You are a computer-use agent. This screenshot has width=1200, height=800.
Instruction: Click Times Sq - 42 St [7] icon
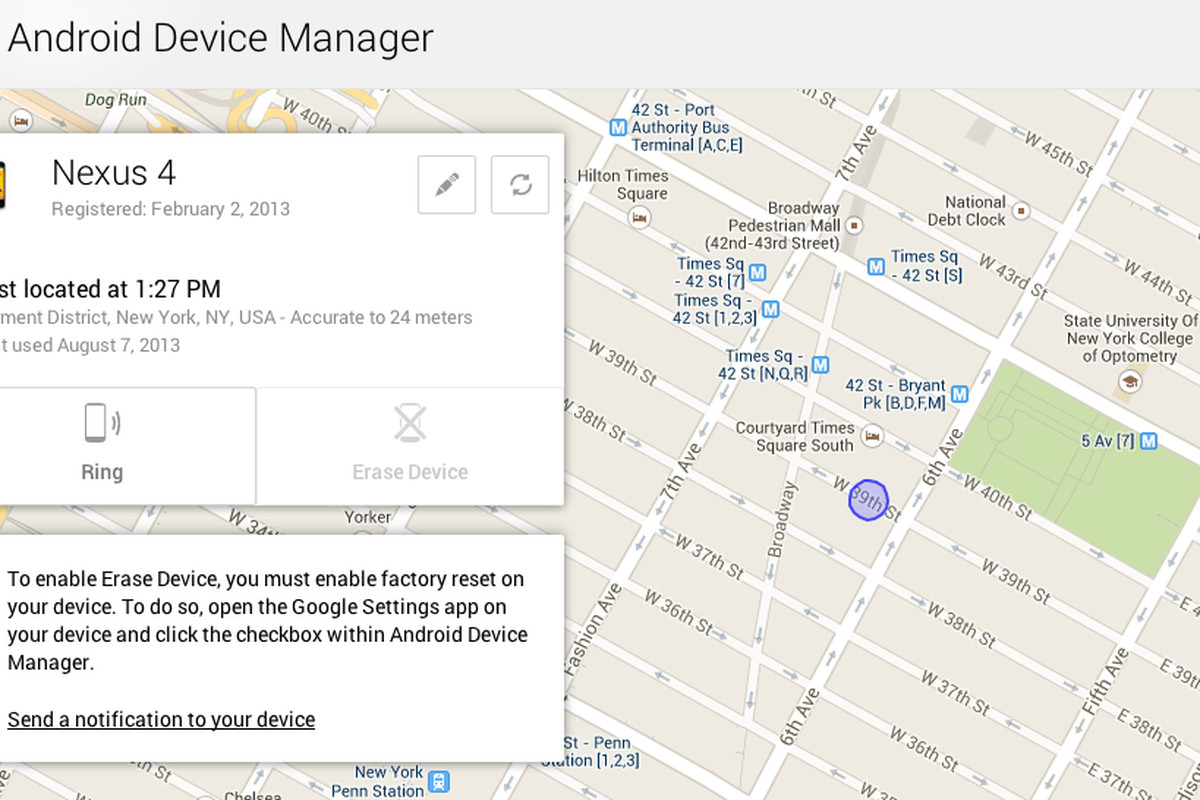point(757,272)
